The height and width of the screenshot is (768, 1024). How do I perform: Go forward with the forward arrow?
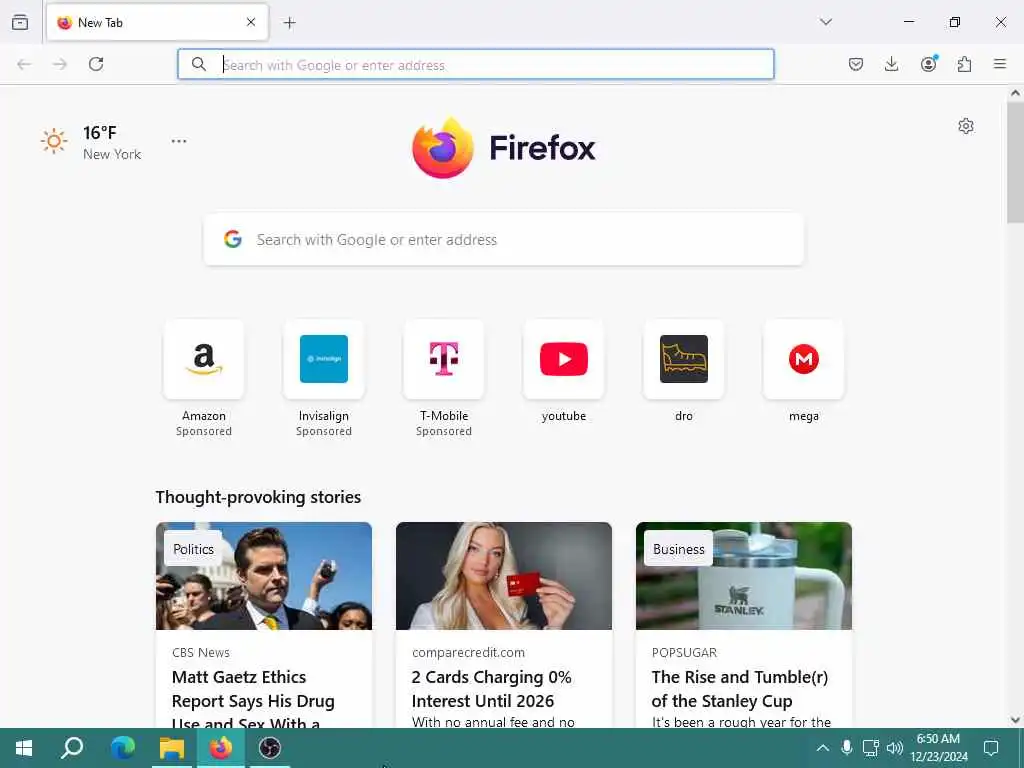click(60, 64)
